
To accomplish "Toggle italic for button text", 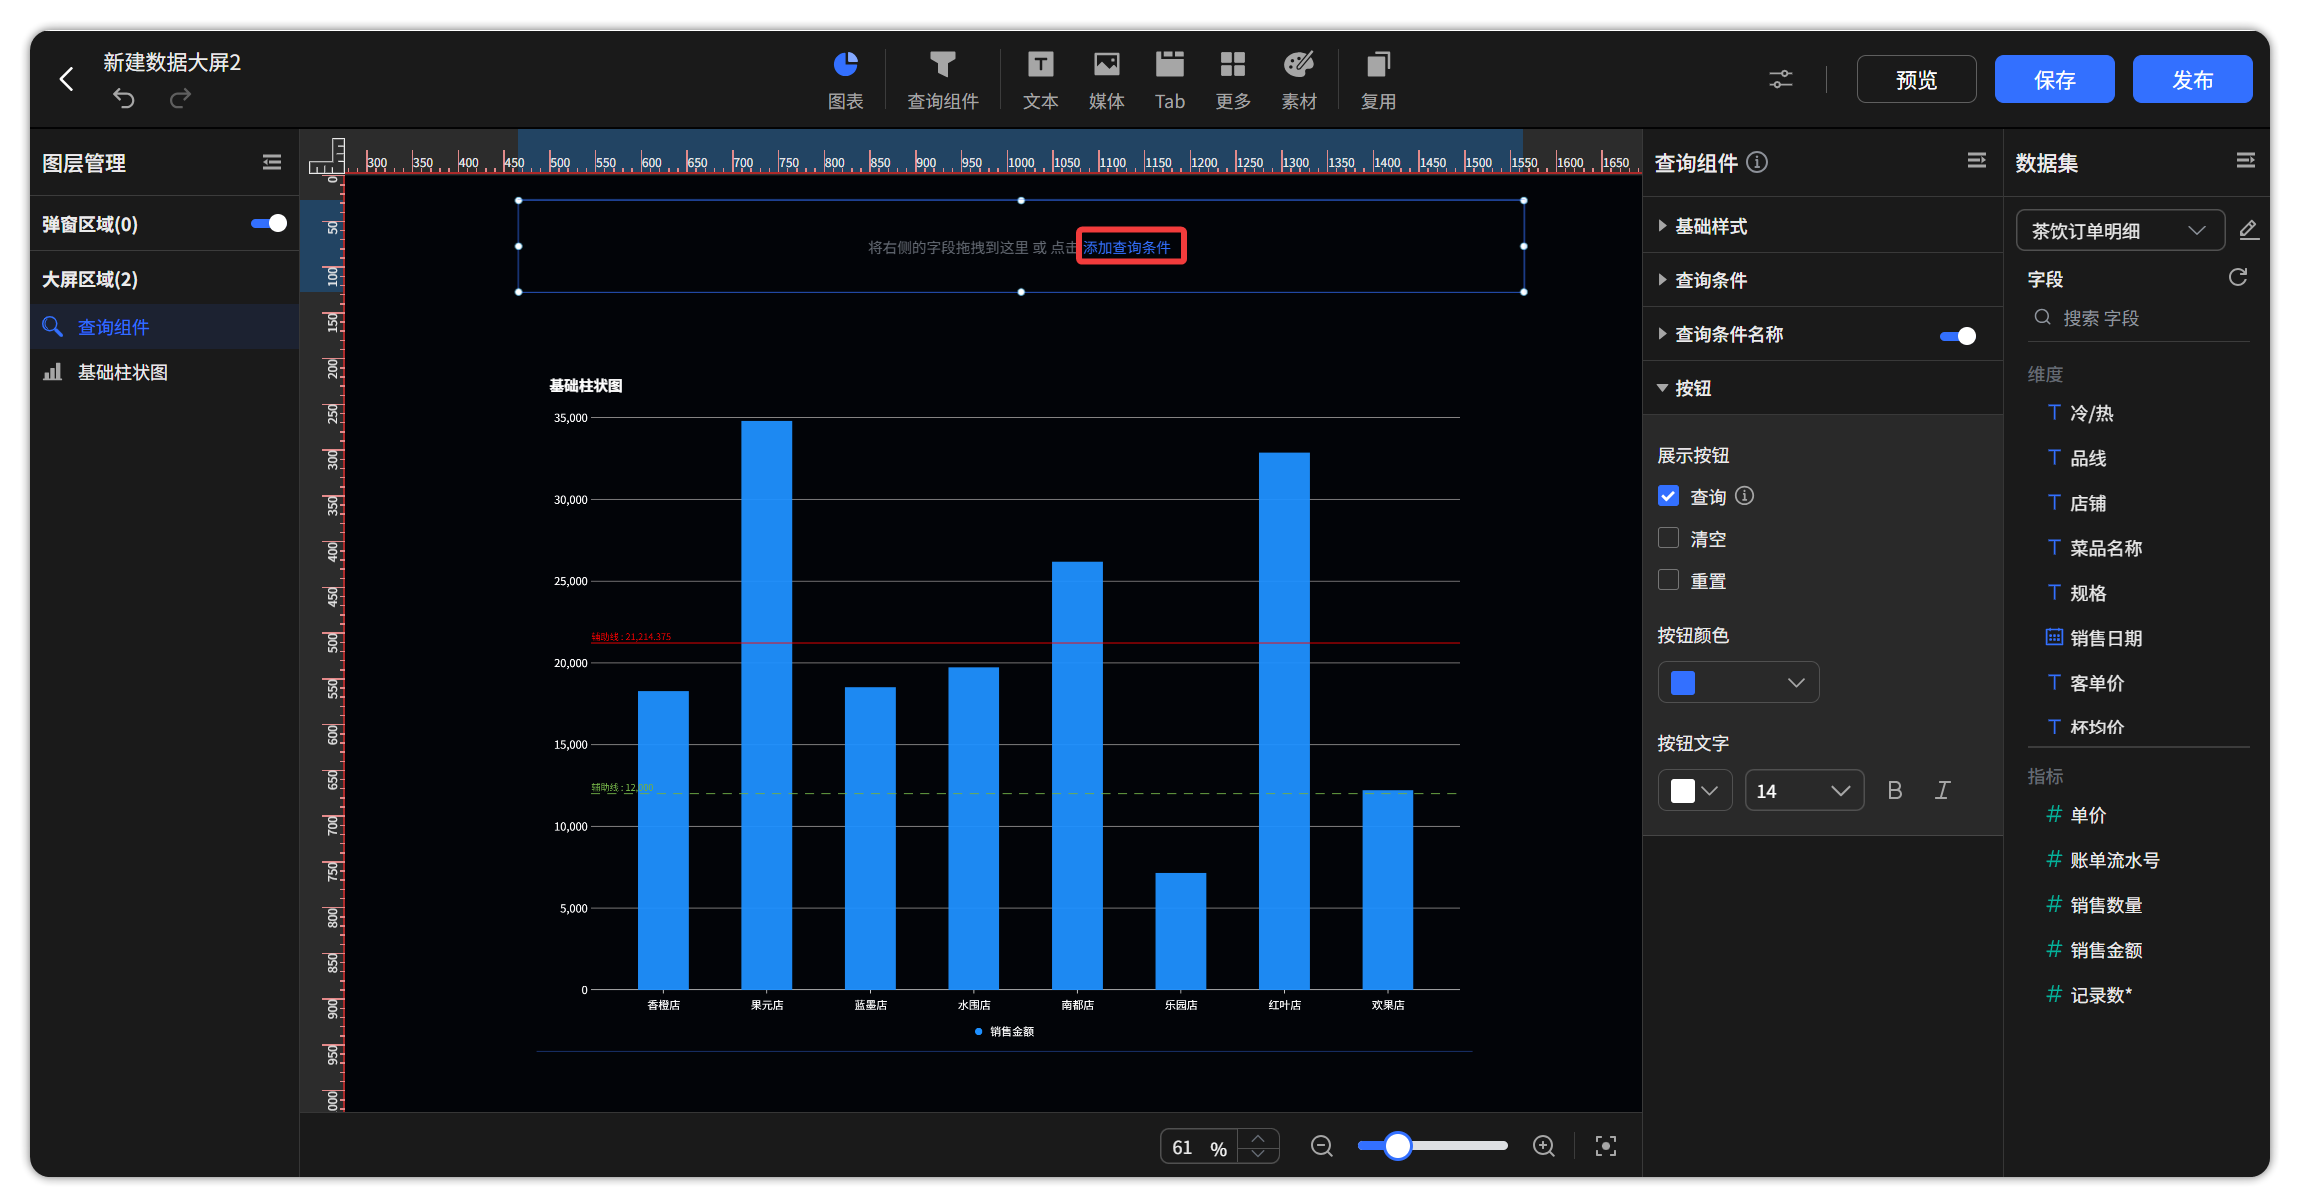I will (x=1942, y=790).
